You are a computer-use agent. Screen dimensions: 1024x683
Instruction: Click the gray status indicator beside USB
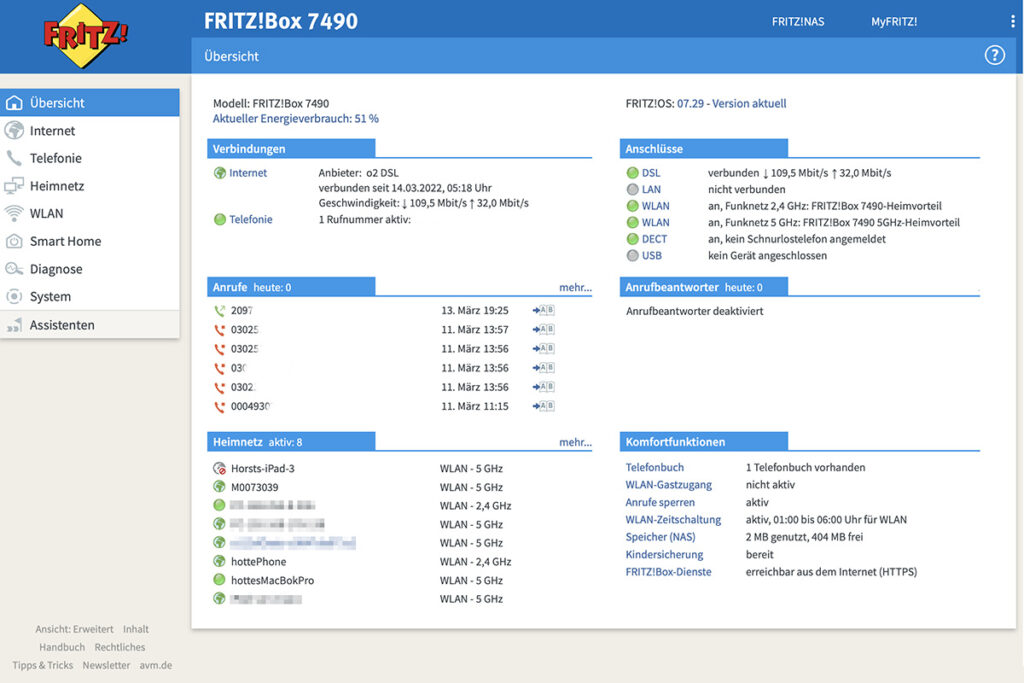tap(632, 255)
